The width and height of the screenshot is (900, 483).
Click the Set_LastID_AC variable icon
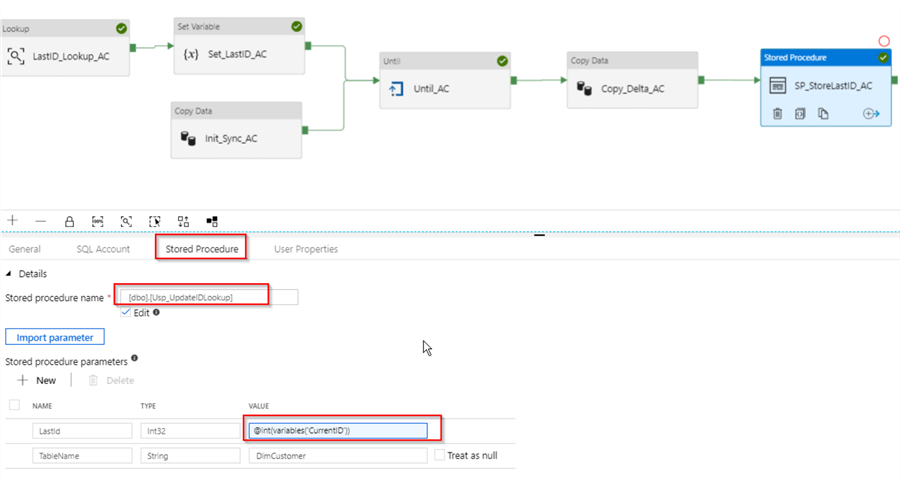191,54
